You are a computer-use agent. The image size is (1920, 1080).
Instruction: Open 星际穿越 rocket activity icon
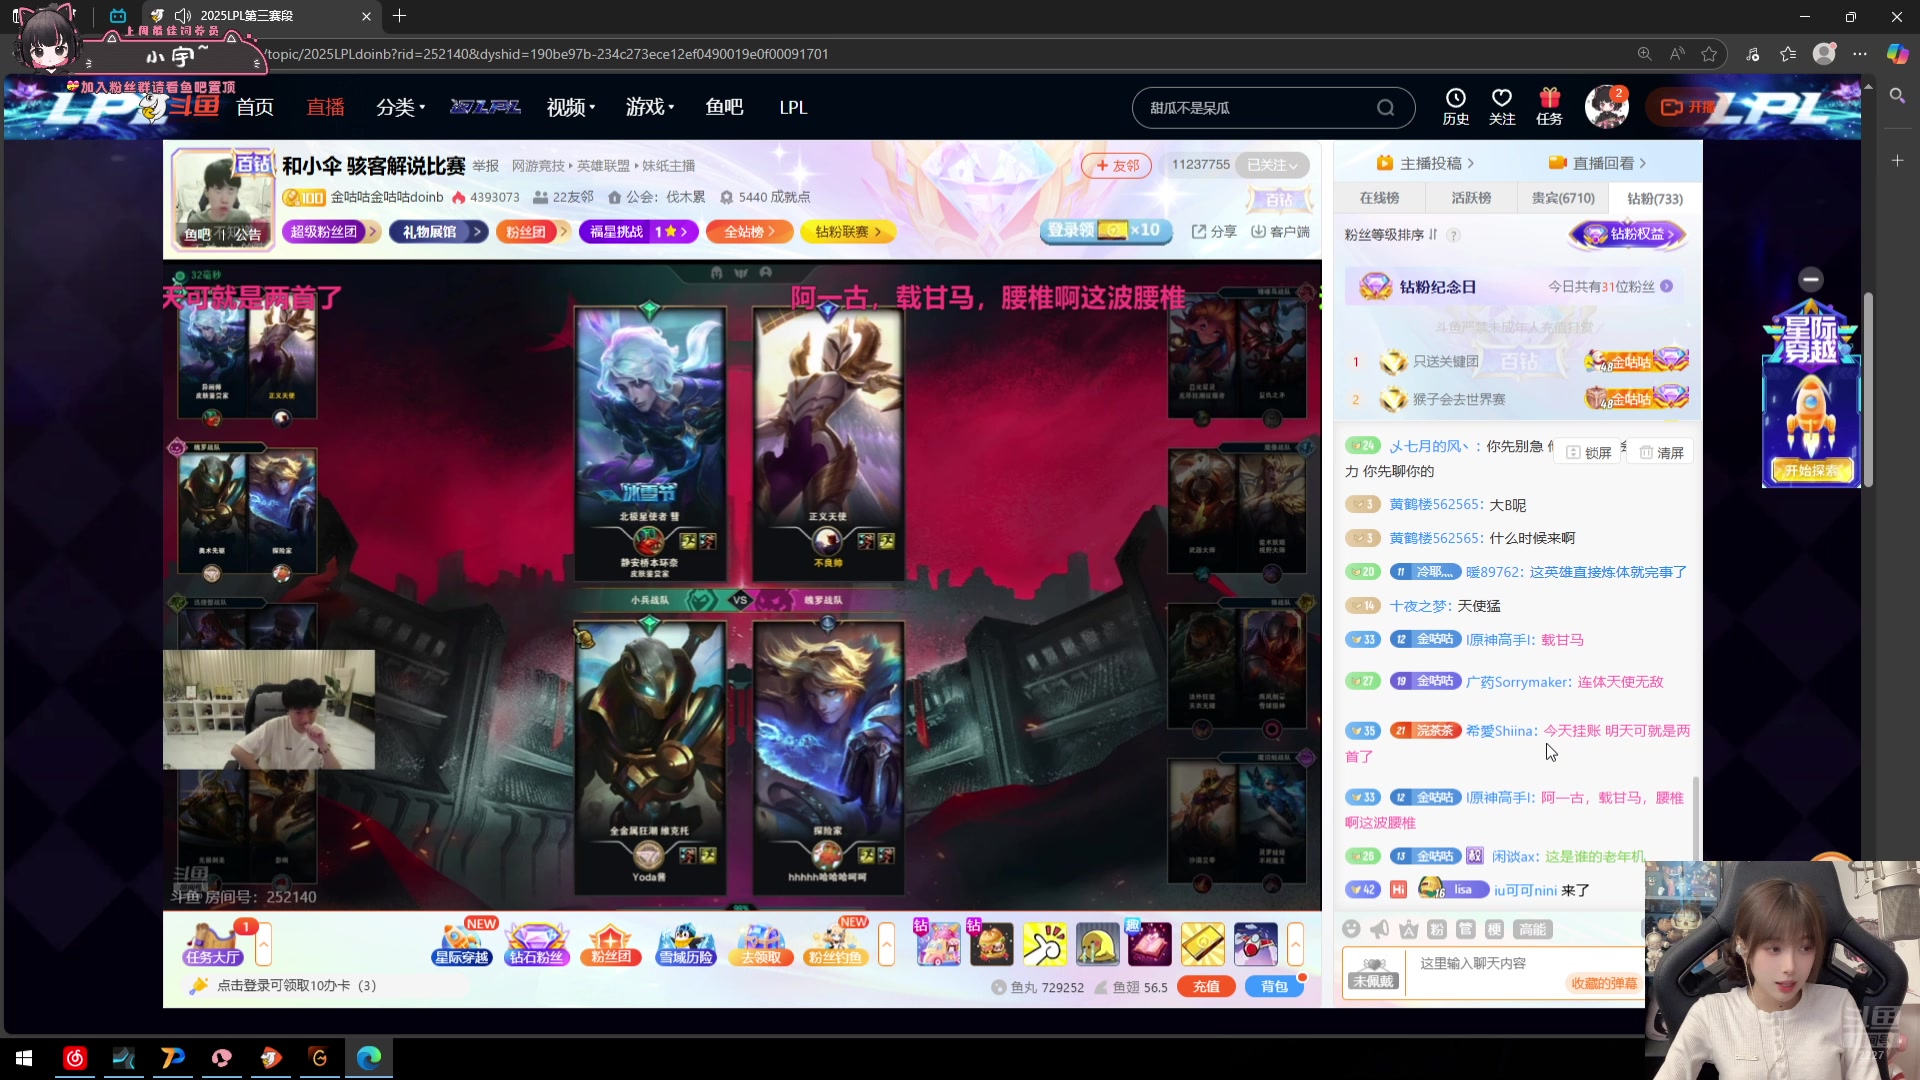pyautogui.click(x=462, y=944)
